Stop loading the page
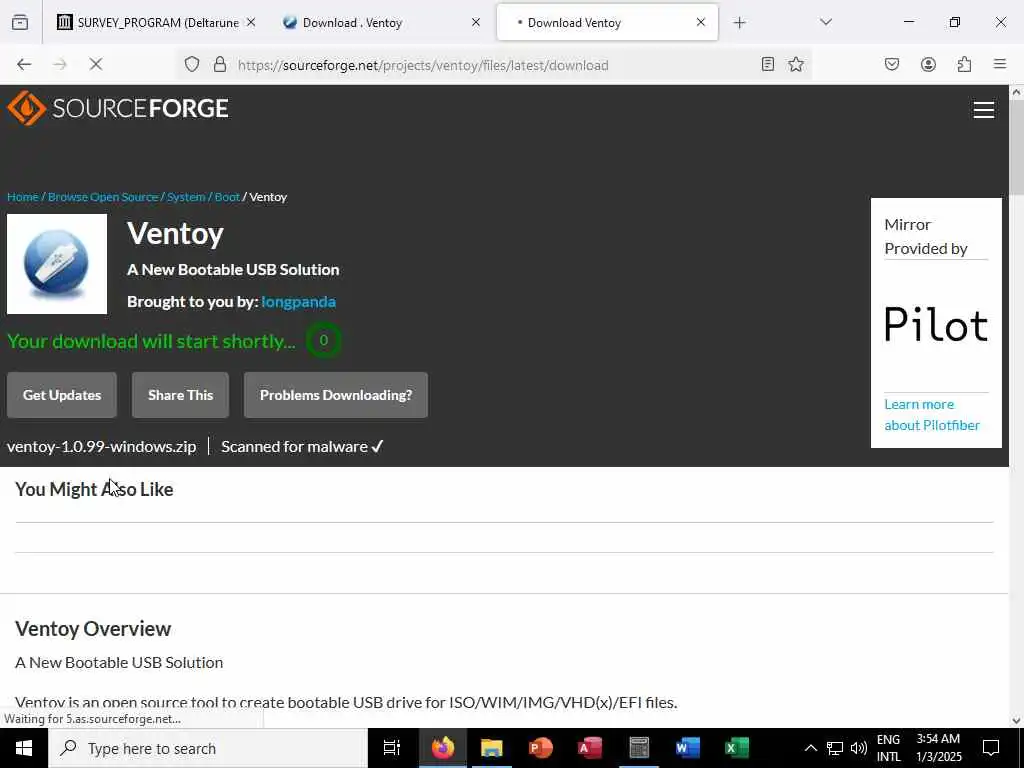This screenshot has height=768, width=1024. point(95,64)
